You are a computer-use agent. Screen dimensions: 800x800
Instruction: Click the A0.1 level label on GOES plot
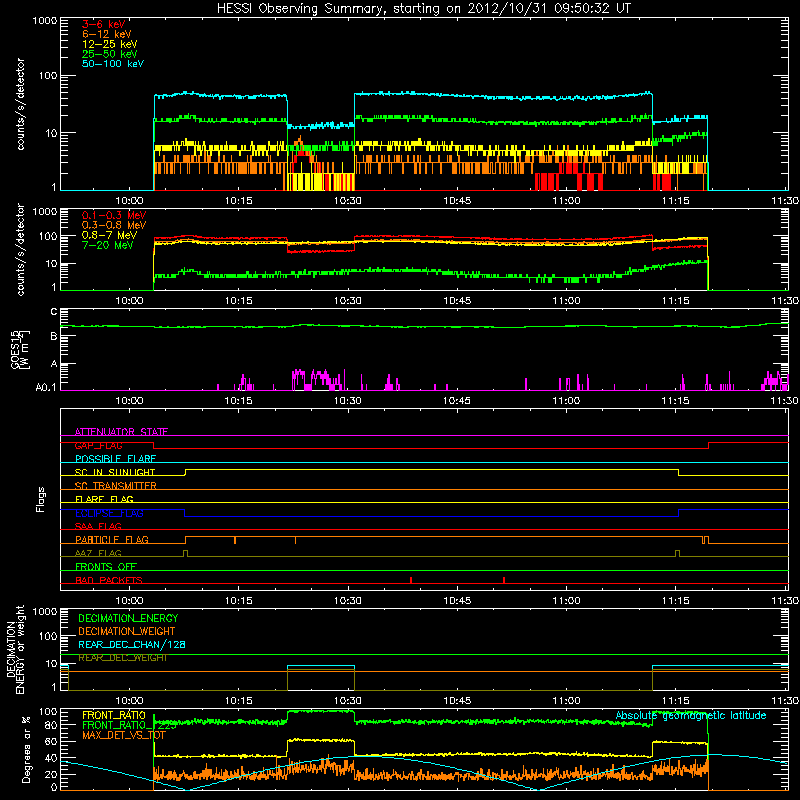coord(45,388)
